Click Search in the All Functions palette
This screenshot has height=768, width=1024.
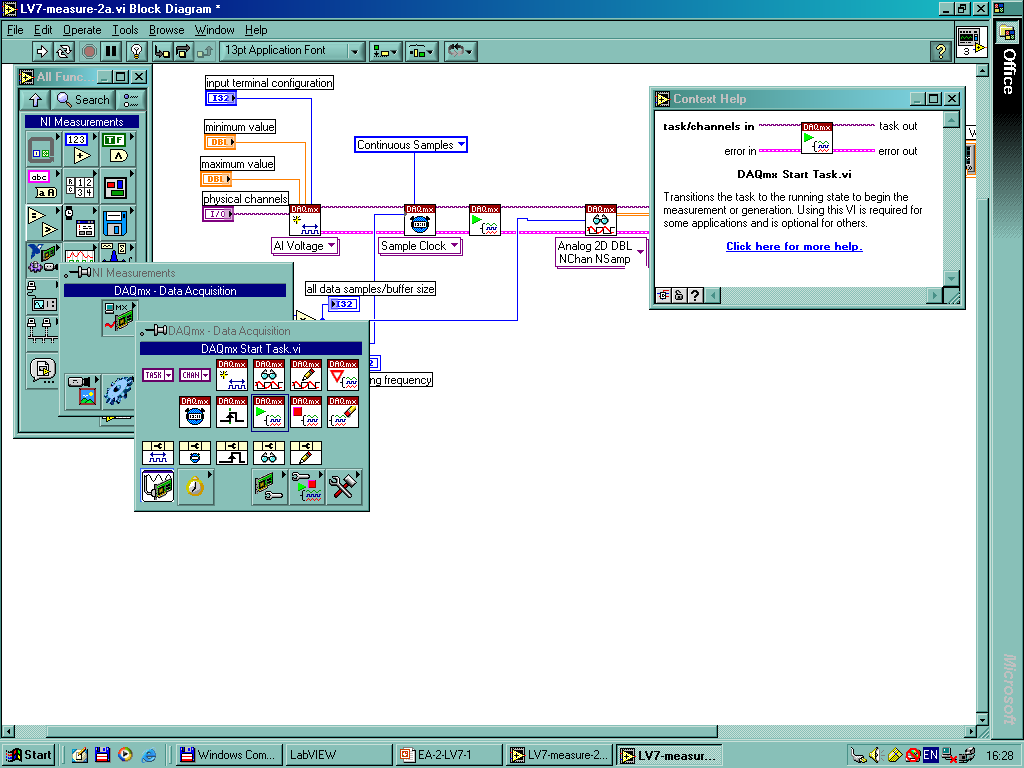[x=83, y=100]
